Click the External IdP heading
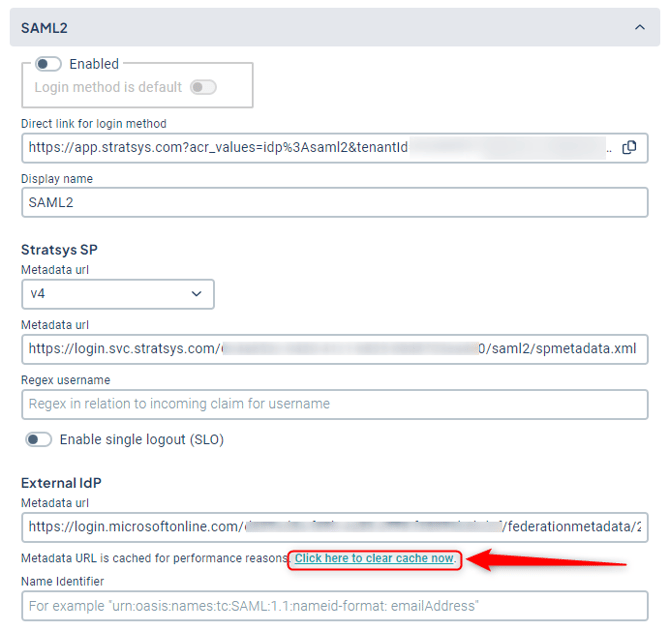Image resolution: width=670 pixels, height=631 pixels. [x=61, y=483]
